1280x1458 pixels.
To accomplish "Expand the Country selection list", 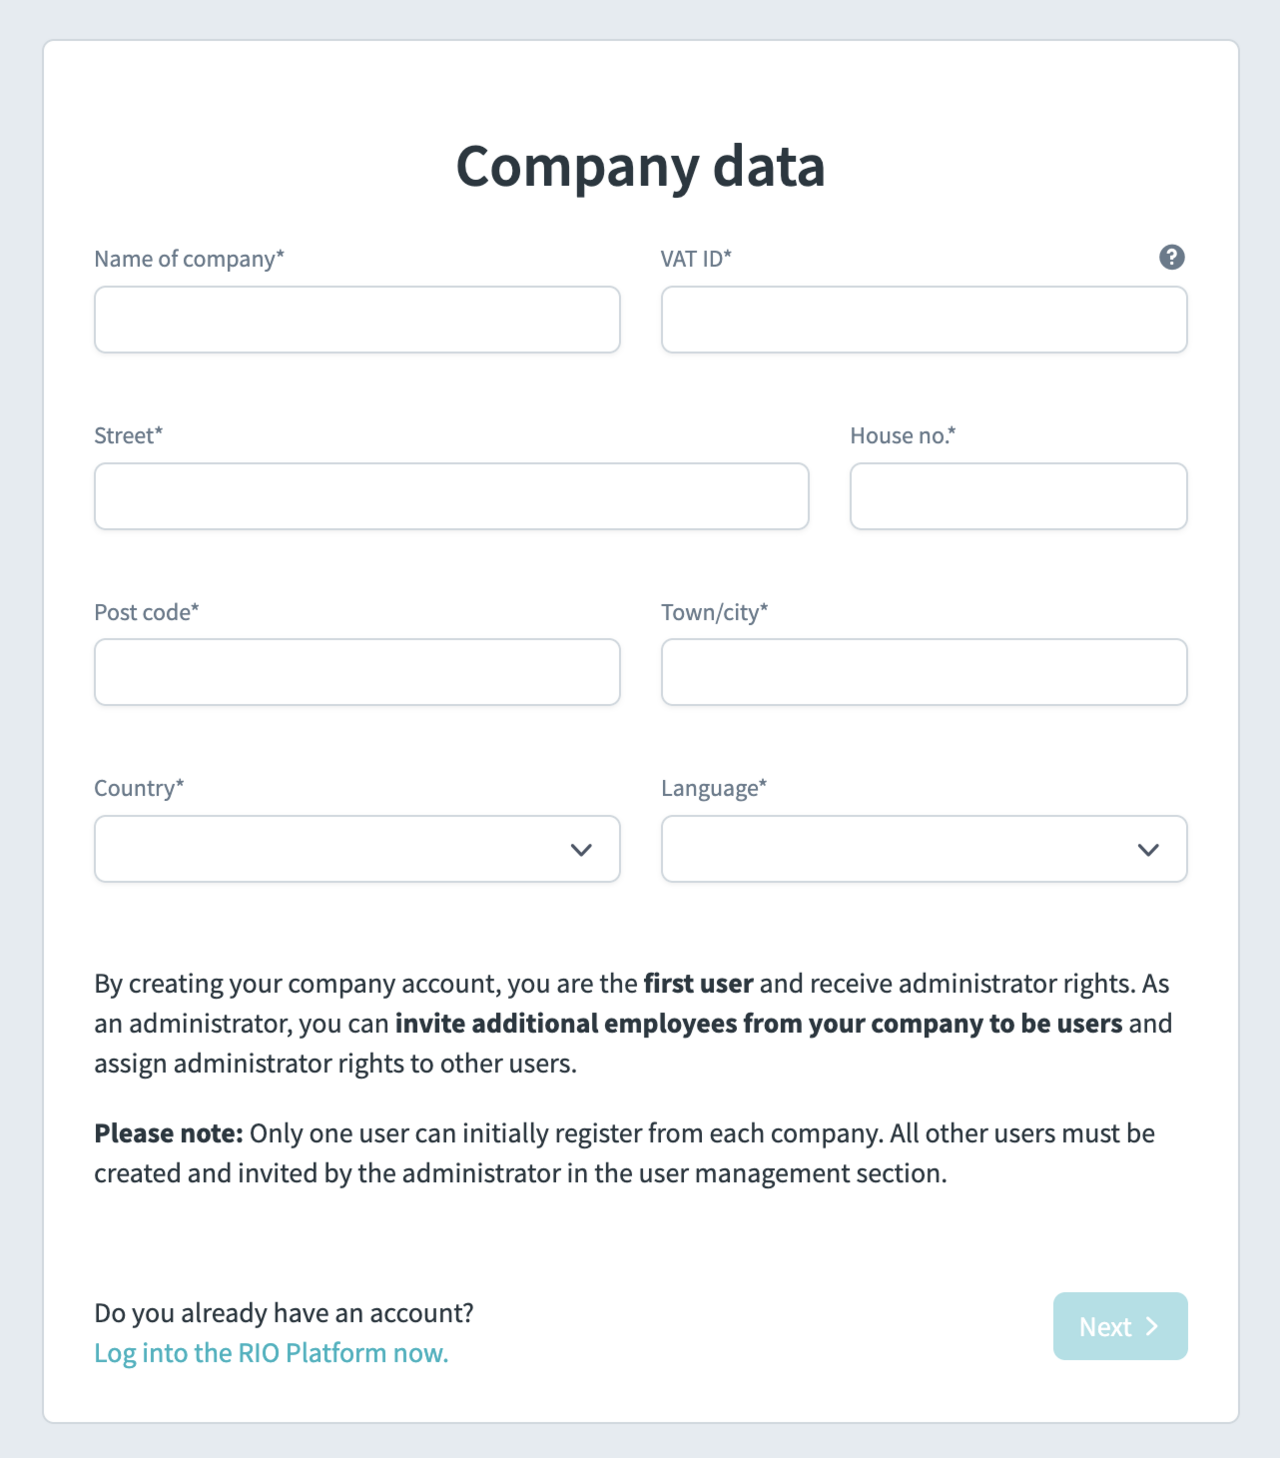I will click(357, 849).
